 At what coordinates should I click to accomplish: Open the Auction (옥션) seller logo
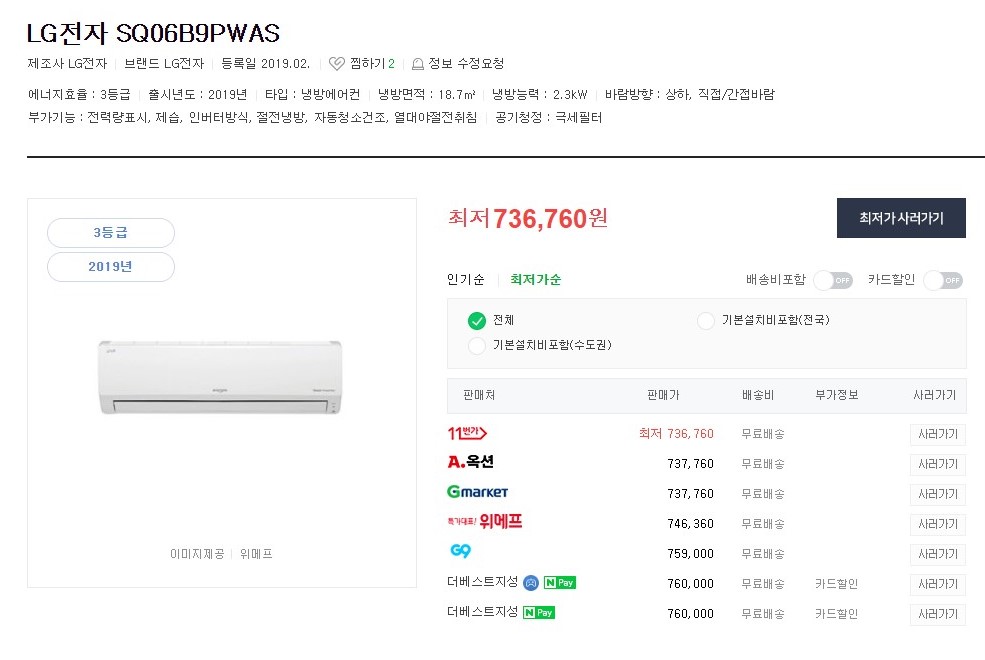pyautogui.click(x=470, y=463)
